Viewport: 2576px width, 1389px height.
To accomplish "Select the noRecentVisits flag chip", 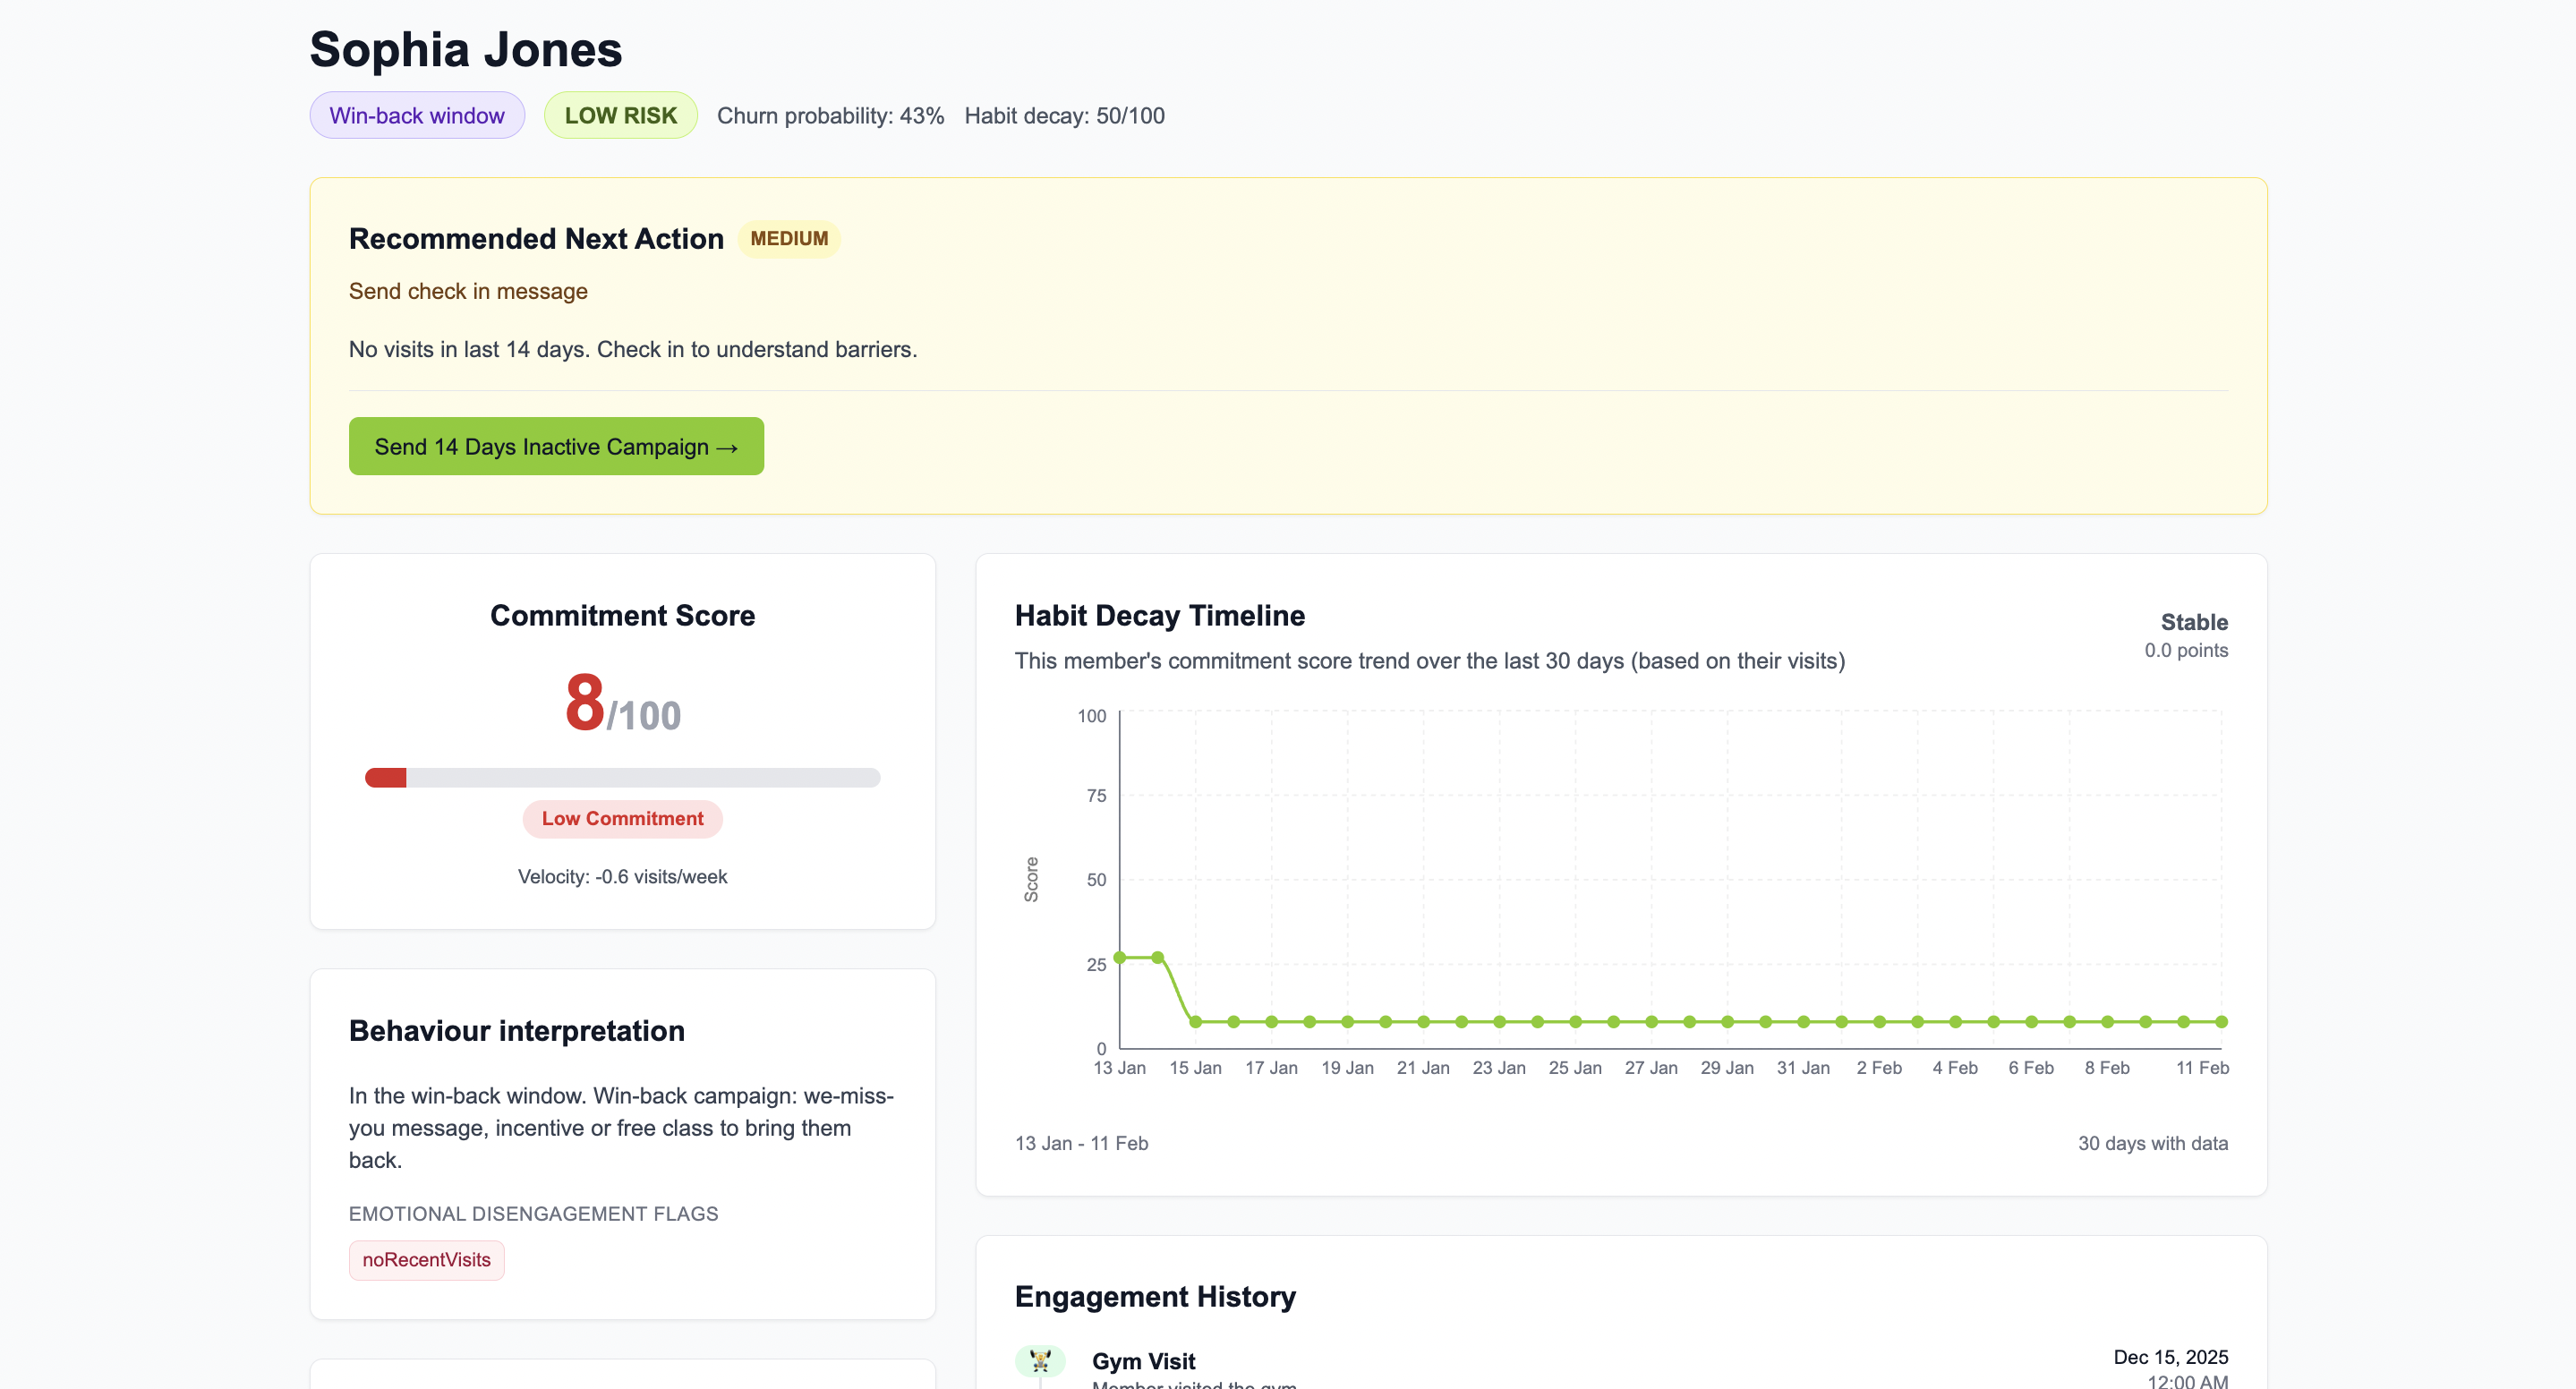I will (x=426, y=1260).
